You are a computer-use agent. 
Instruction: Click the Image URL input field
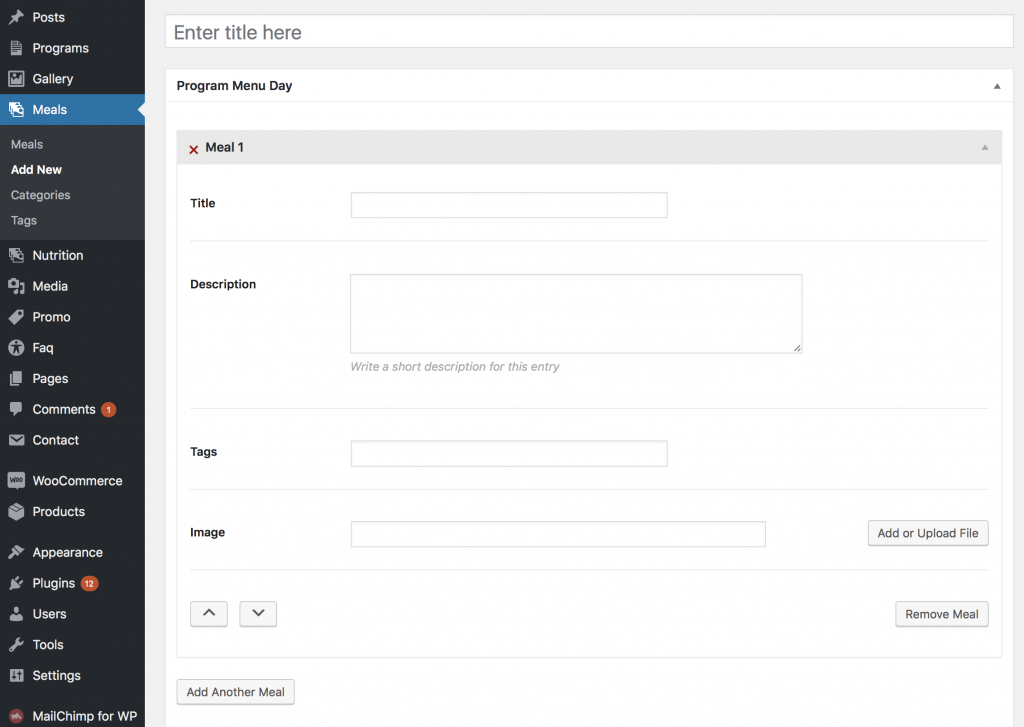tap(558, 534)
